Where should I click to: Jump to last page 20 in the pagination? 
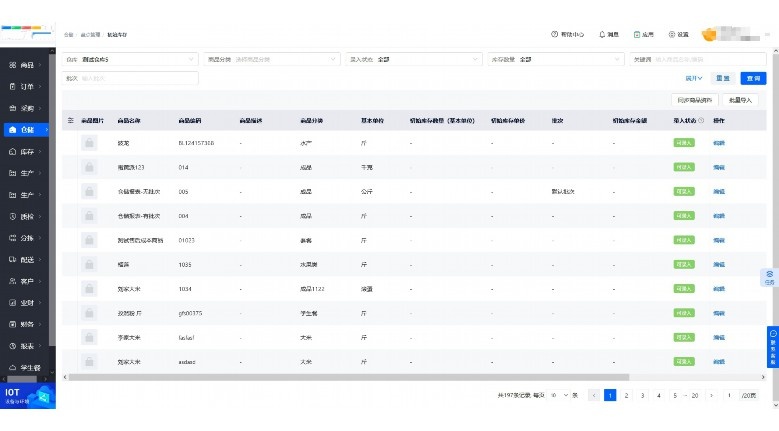pyautogui.click(x=695, y=395)
